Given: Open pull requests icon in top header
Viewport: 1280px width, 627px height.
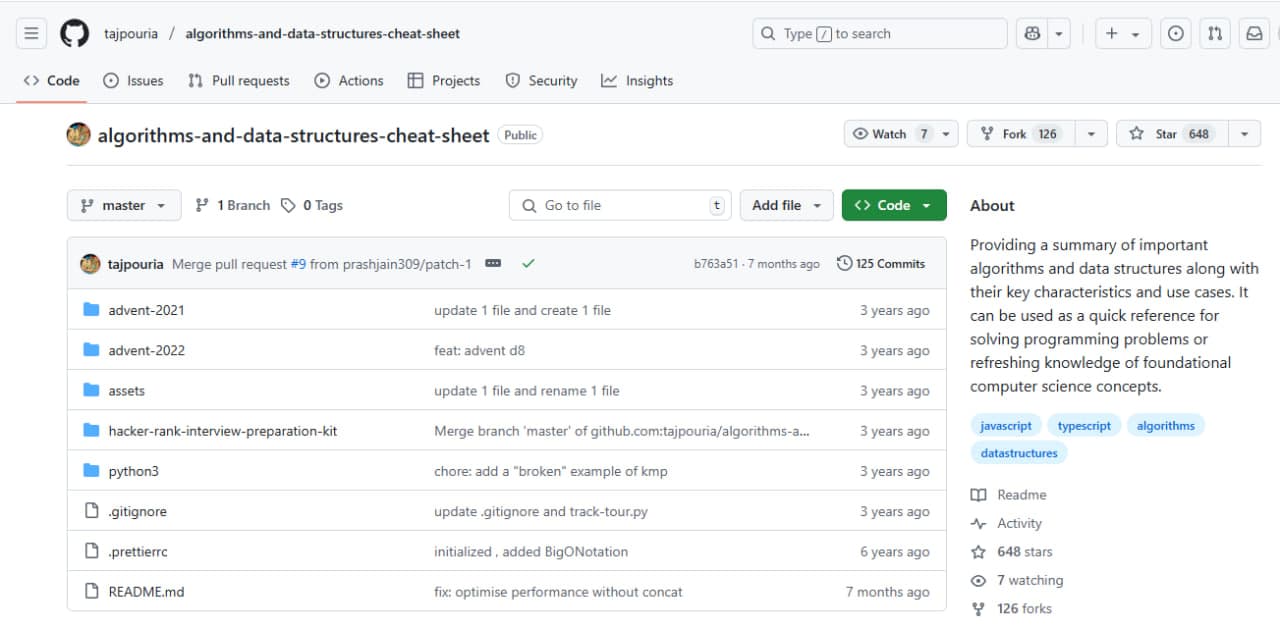Looking at the screenshot, I should coord(1215,33).
